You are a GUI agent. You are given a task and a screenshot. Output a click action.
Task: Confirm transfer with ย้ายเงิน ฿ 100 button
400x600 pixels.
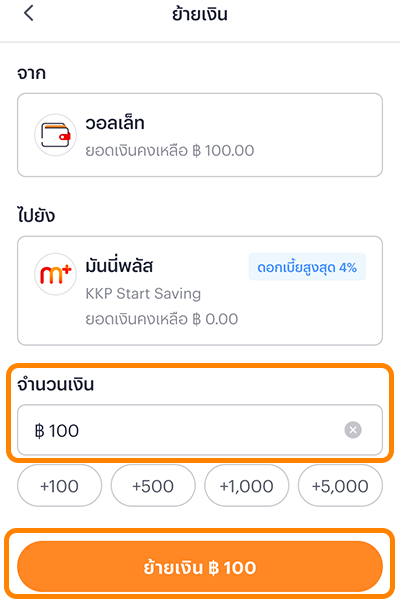coord(200,567)
